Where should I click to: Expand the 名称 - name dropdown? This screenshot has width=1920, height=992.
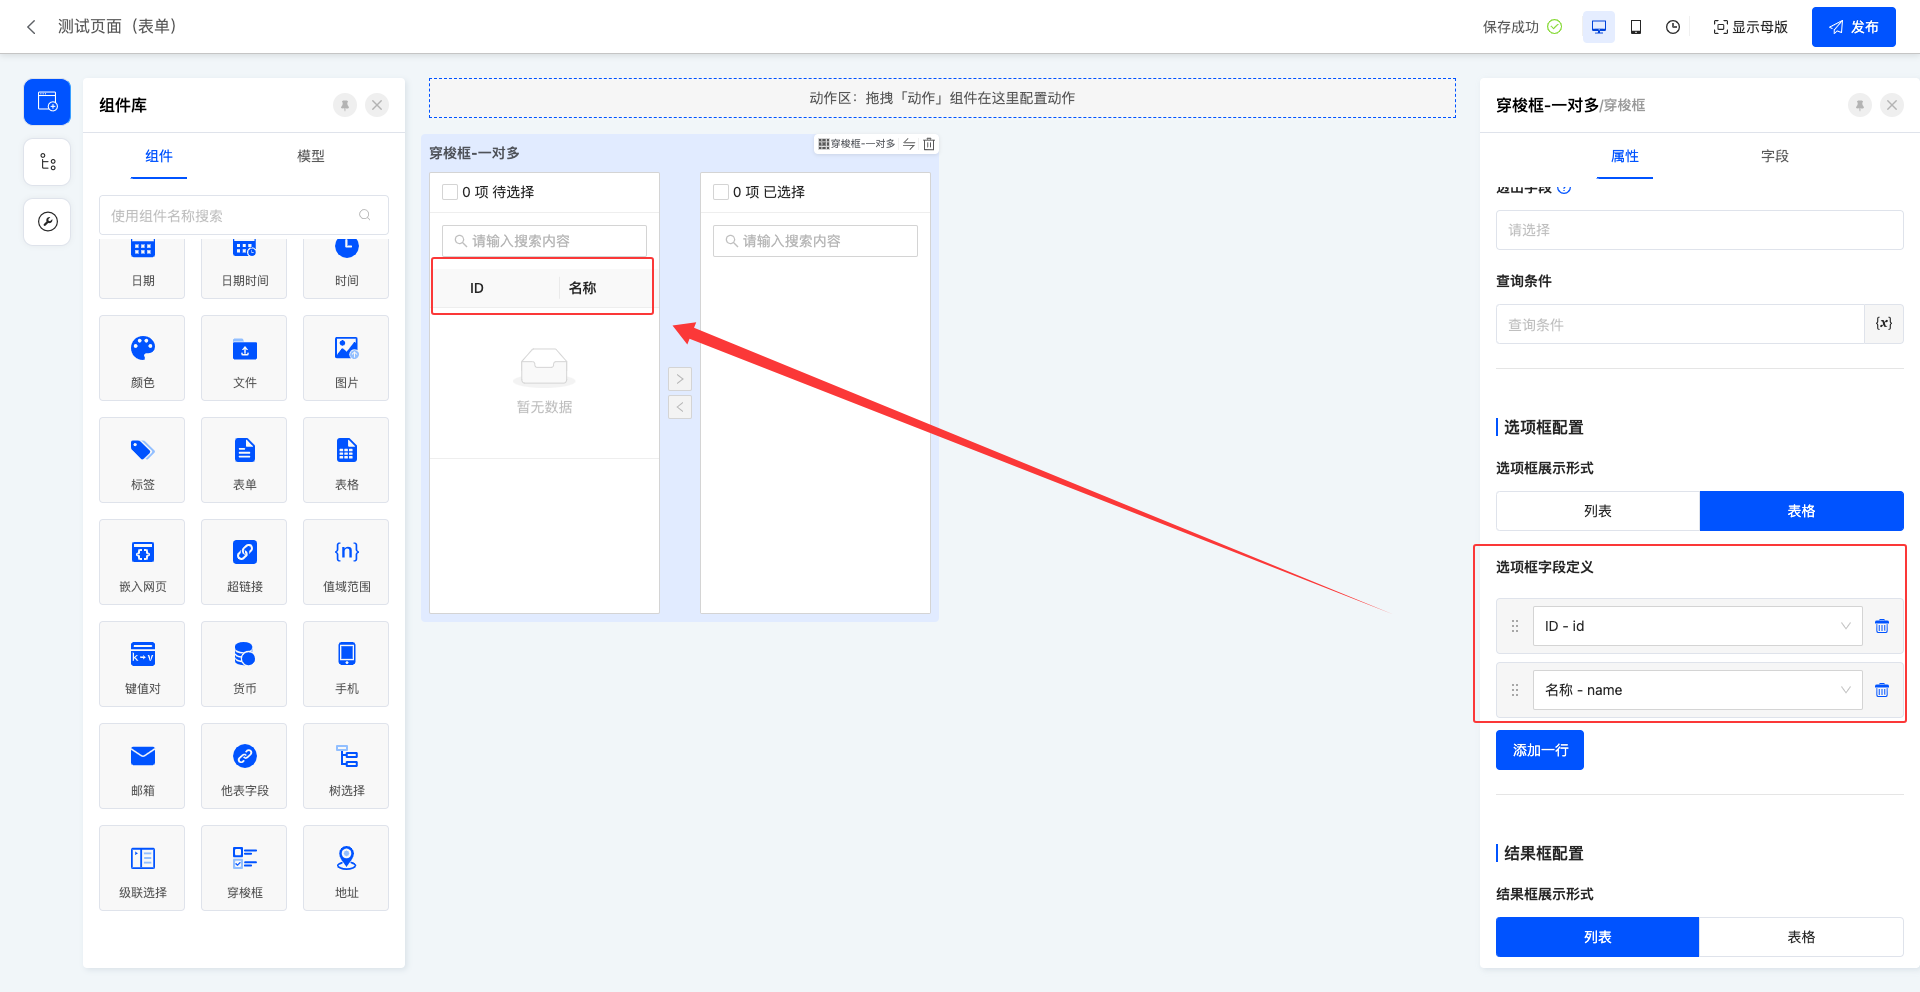point(1697,690)
